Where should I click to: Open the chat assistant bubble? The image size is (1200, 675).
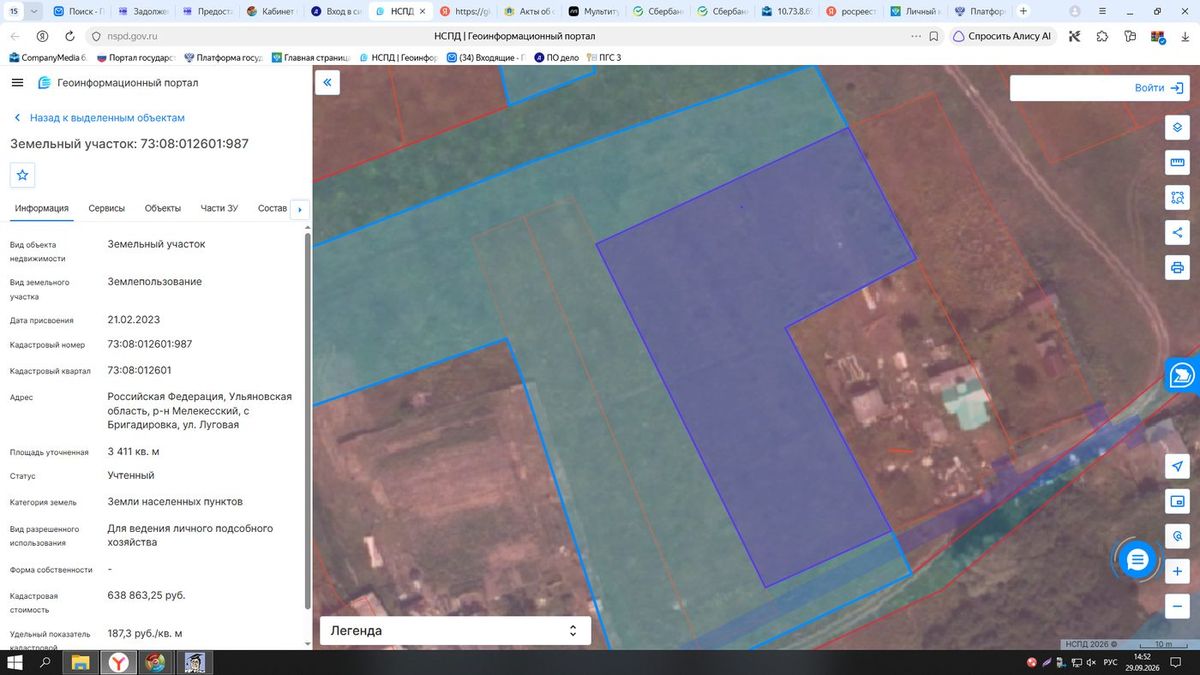pyautogui.click(x=1137, y=560)
